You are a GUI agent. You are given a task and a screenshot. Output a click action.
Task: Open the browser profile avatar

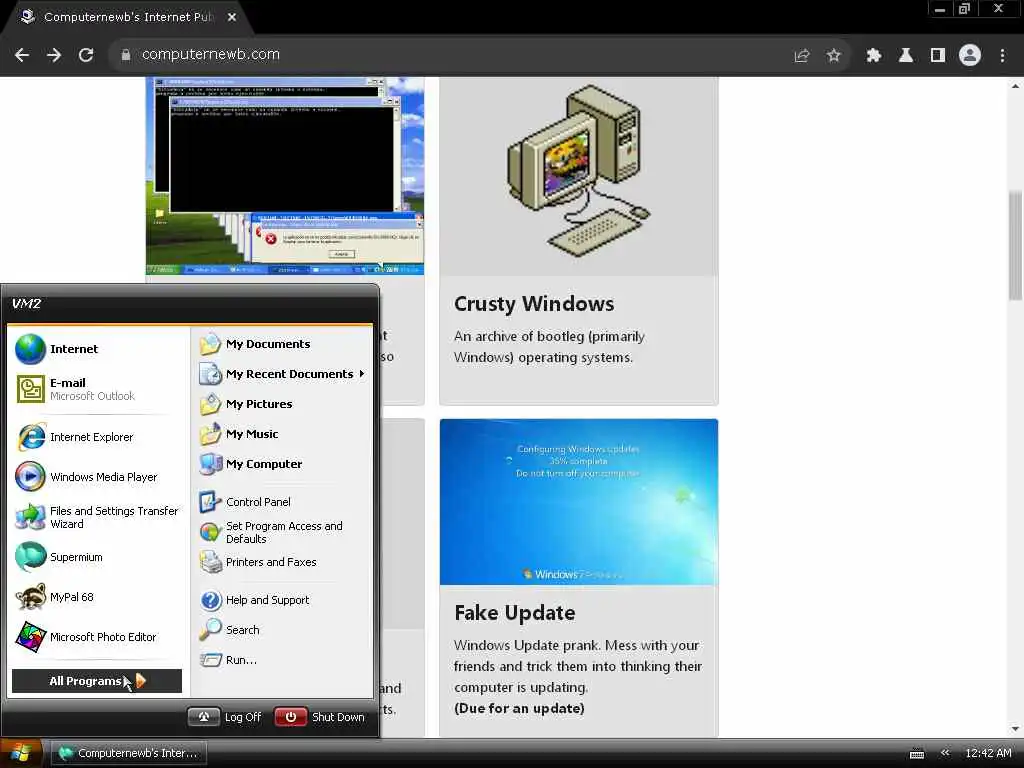click(970, 56)
